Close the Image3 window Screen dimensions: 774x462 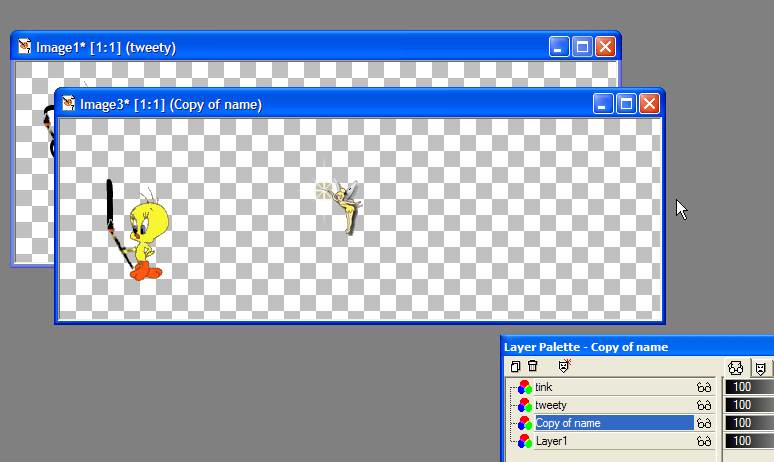649,104
